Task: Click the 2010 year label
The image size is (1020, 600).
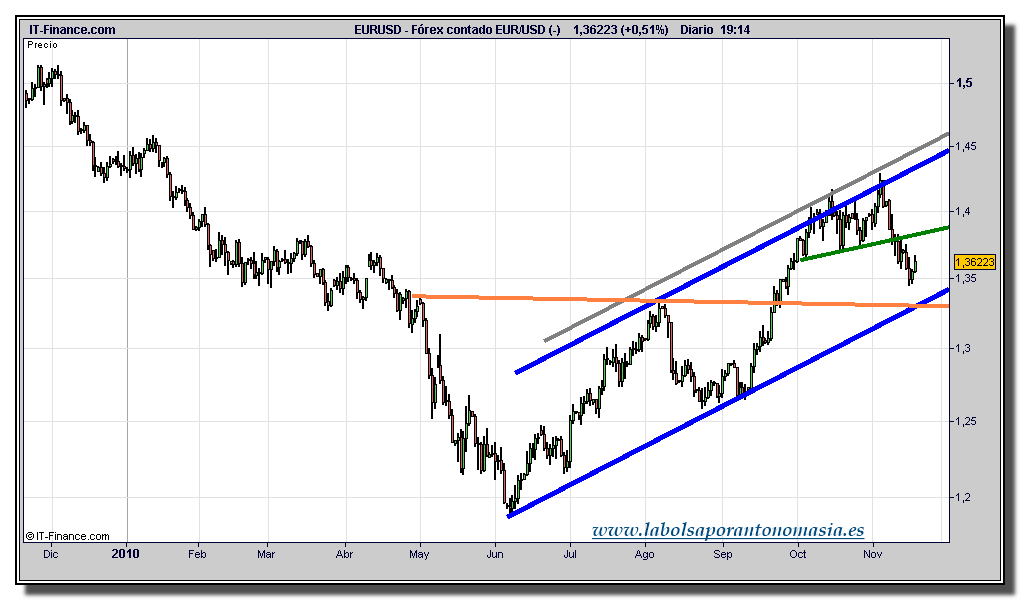Action: pyautogui.click(x=126, y=553)
